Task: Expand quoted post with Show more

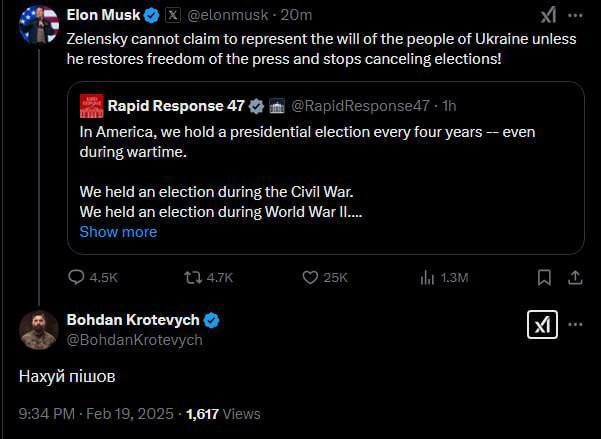Action: coord(118,232)
